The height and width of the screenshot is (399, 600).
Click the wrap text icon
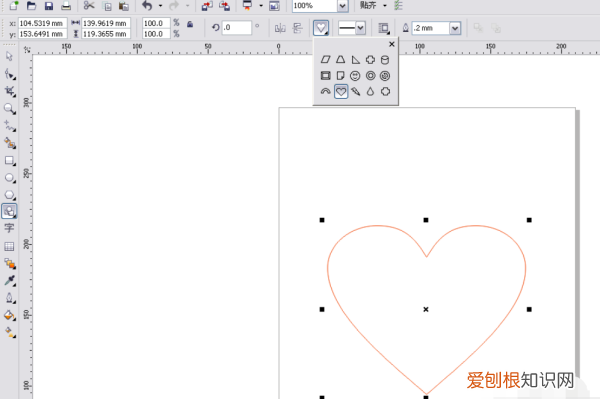click(384, 28)
